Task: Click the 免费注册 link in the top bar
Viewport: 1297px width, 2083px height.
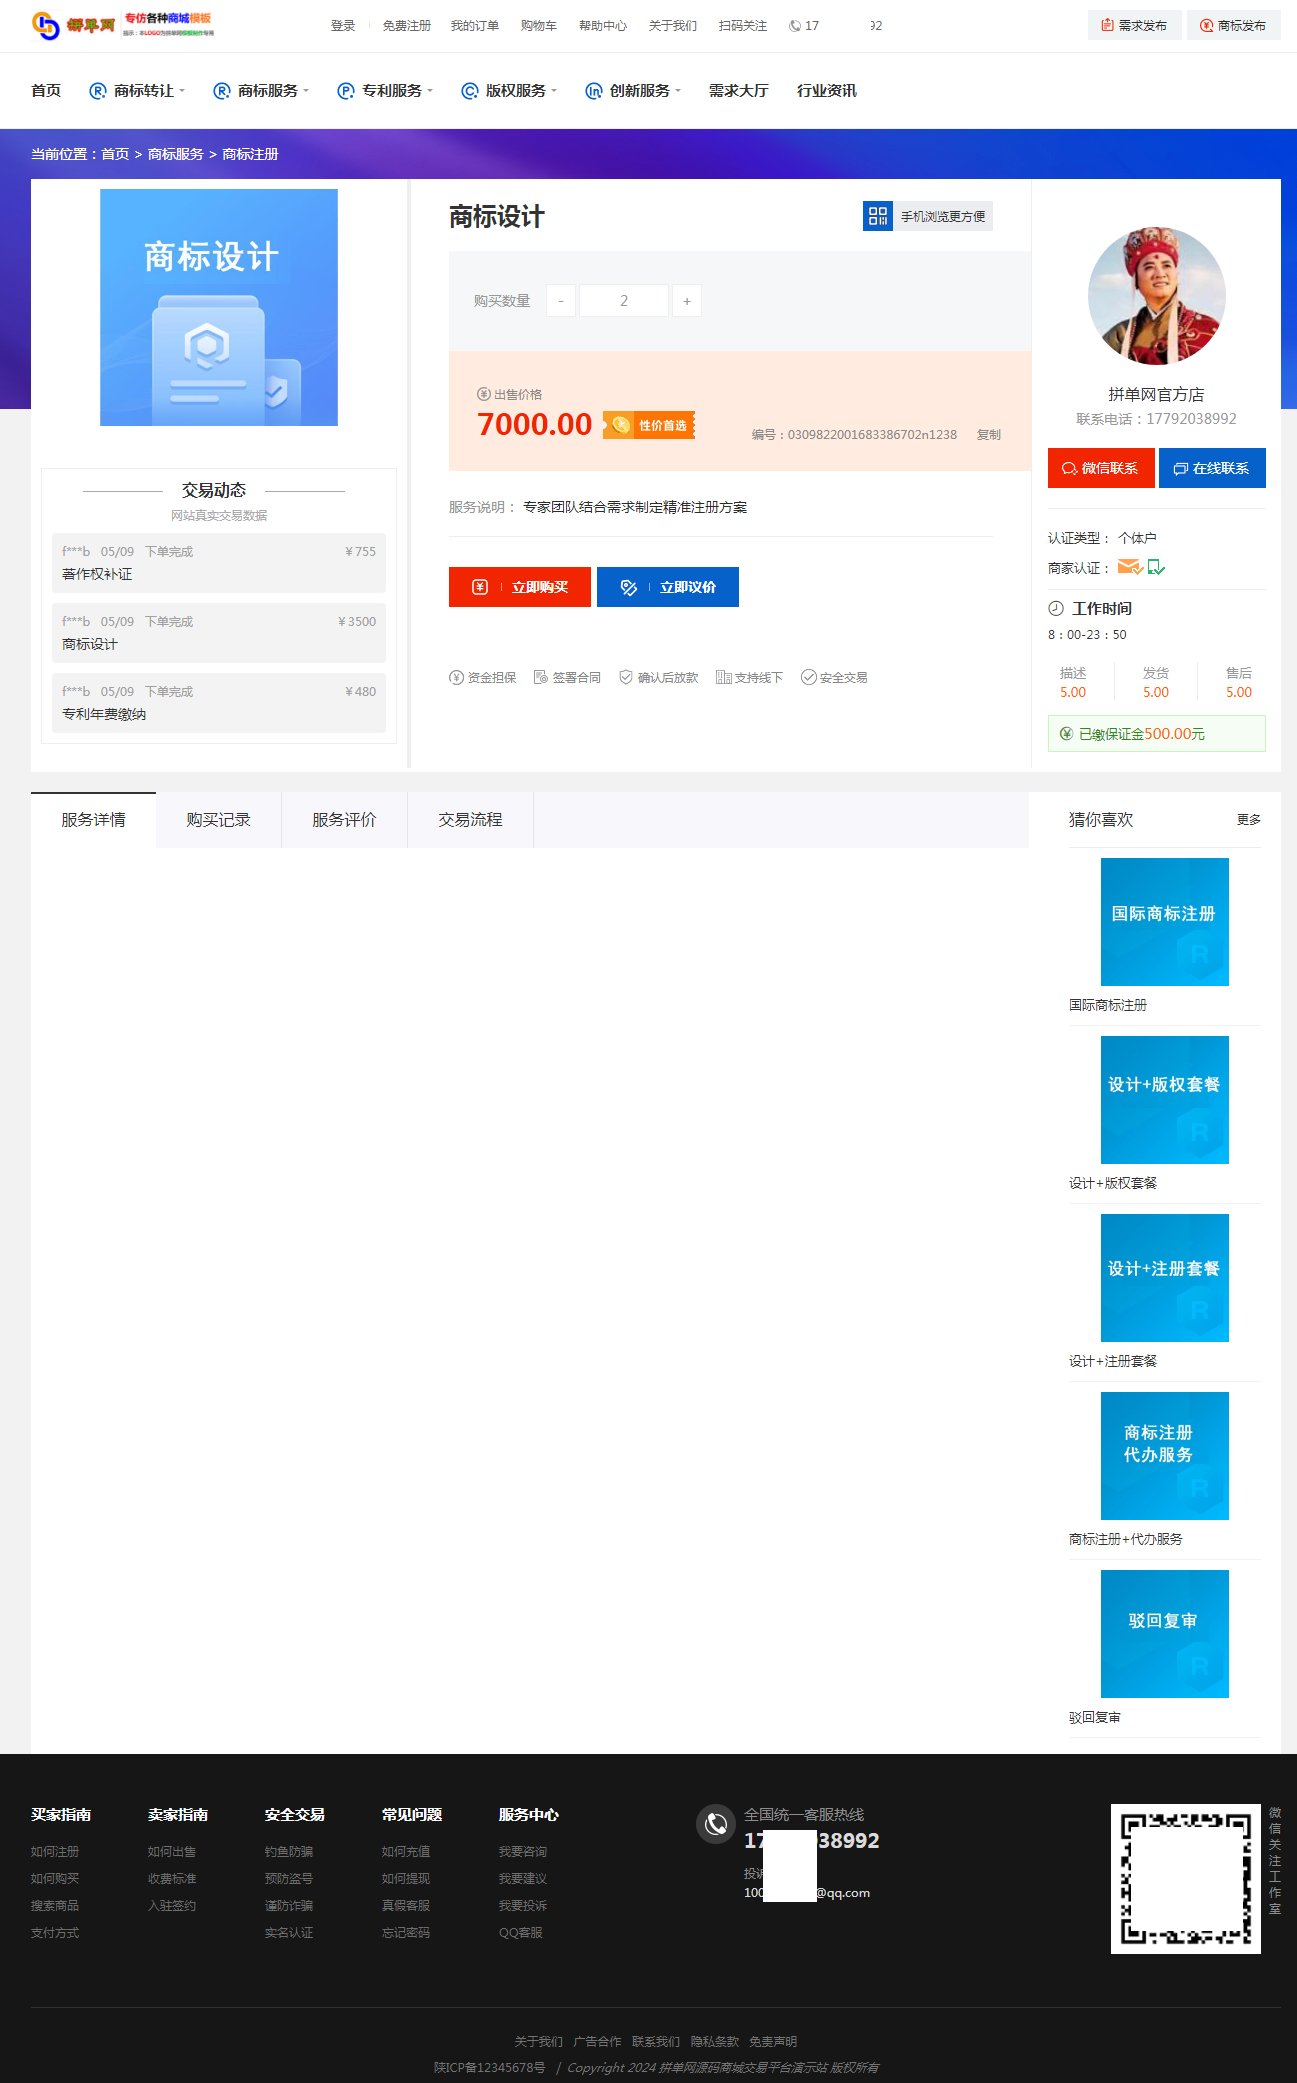Action: tap(407, 26)
